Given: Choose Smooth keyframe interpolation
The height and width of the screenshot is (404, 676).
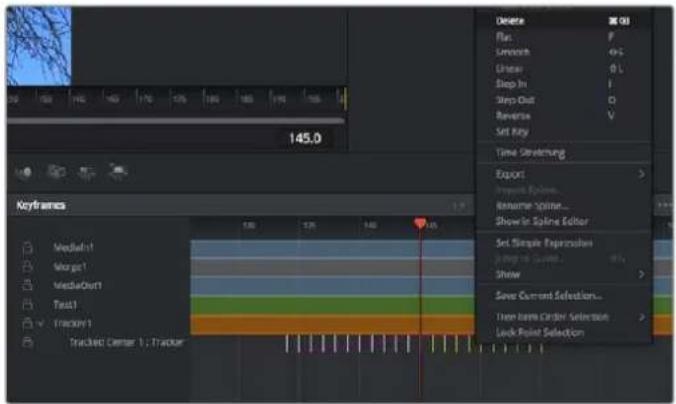Looking at the screenshot, I should coord(513,52).
